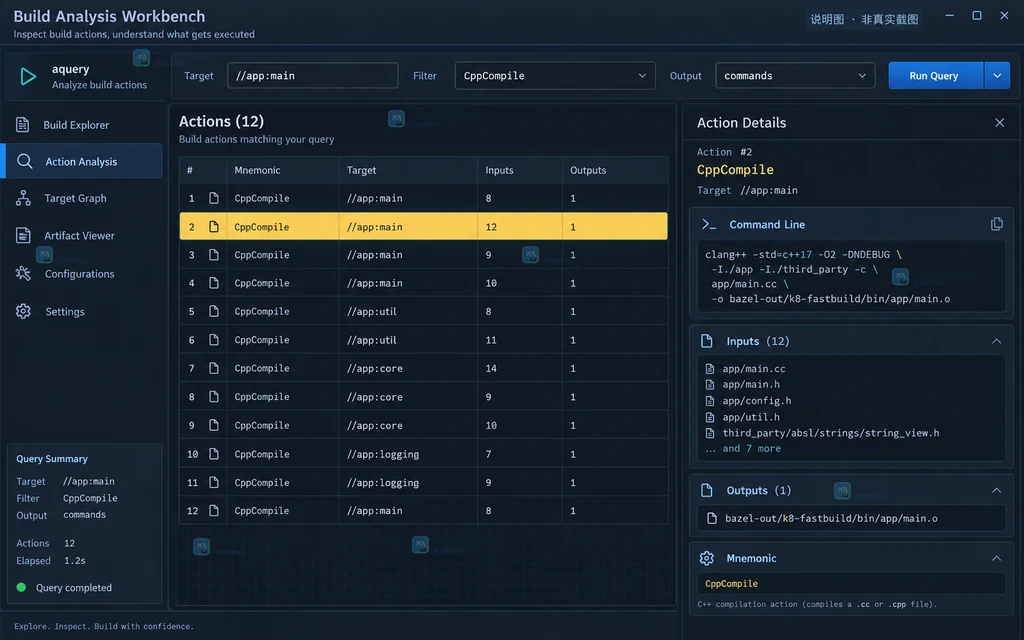Viewport: 1024px width, 640px height.
Task: Click the Run Query button
Action: pyautogui.click(x=935, y=76)
